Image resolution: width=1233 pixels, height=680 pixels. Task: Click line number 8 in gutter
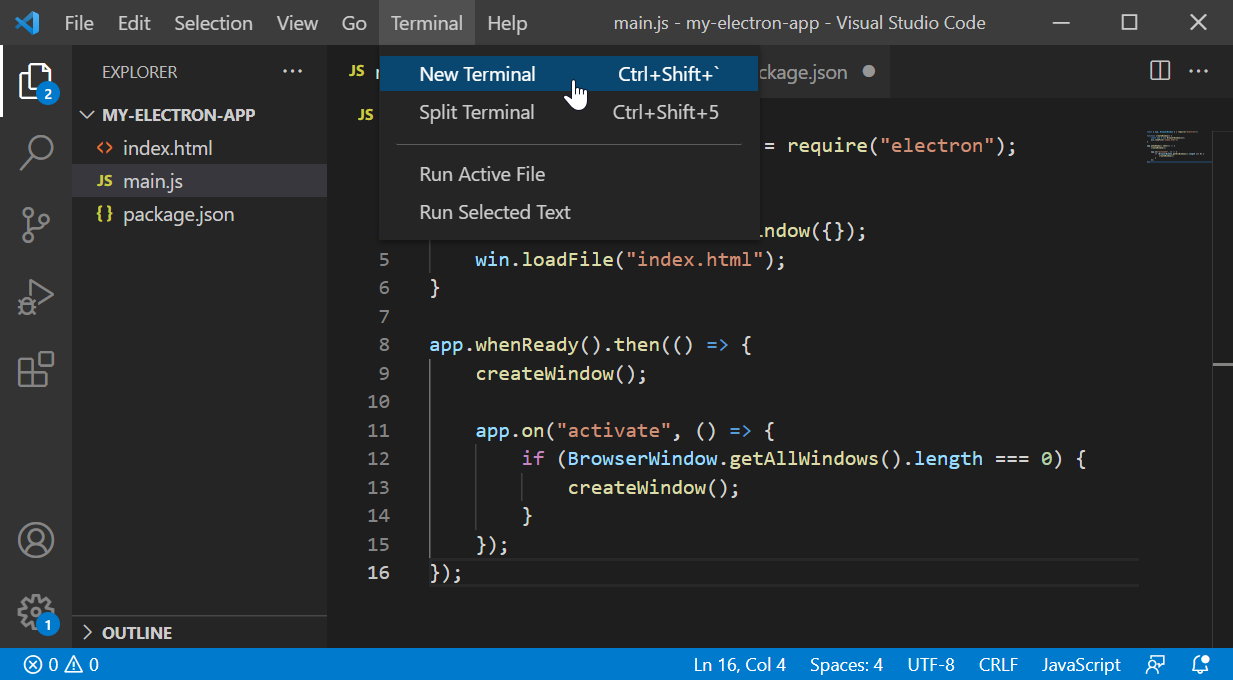(385, 345)
